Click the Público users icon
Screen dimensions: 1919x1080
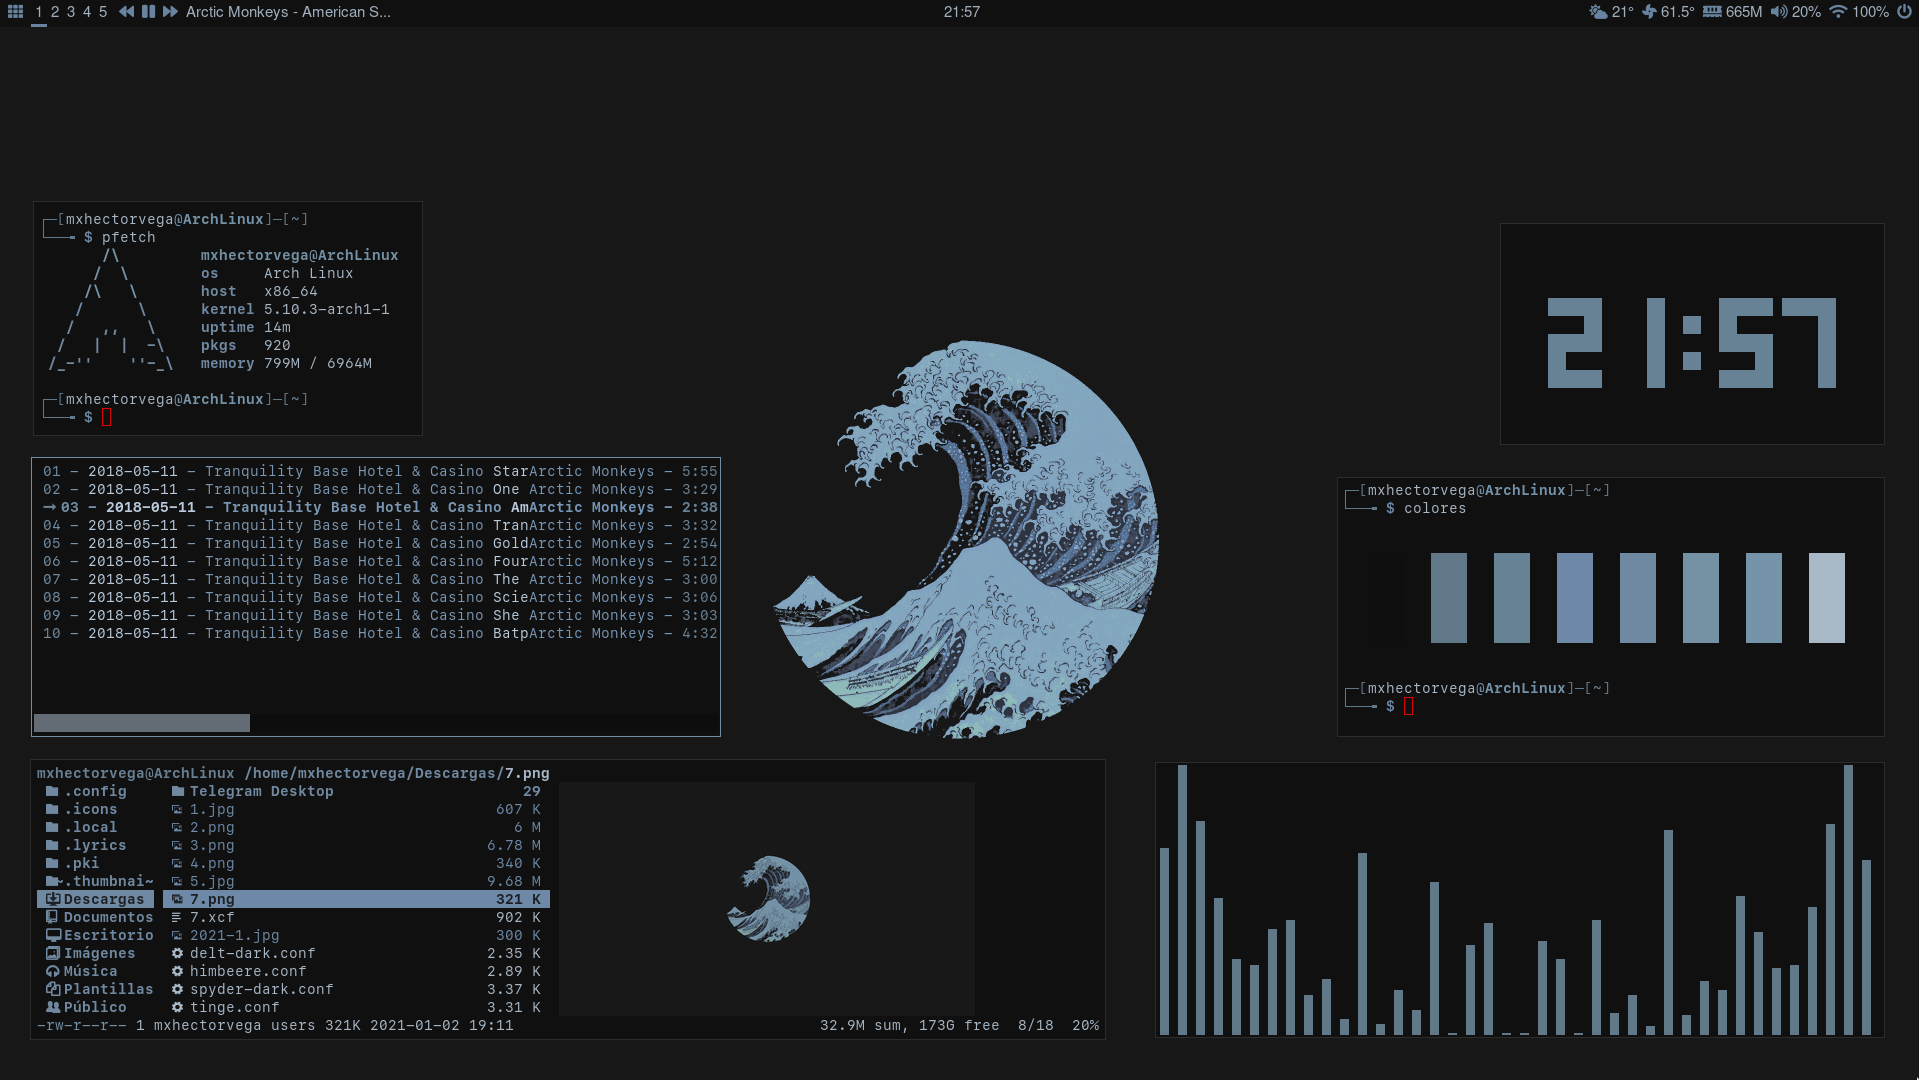(53, 1007)
